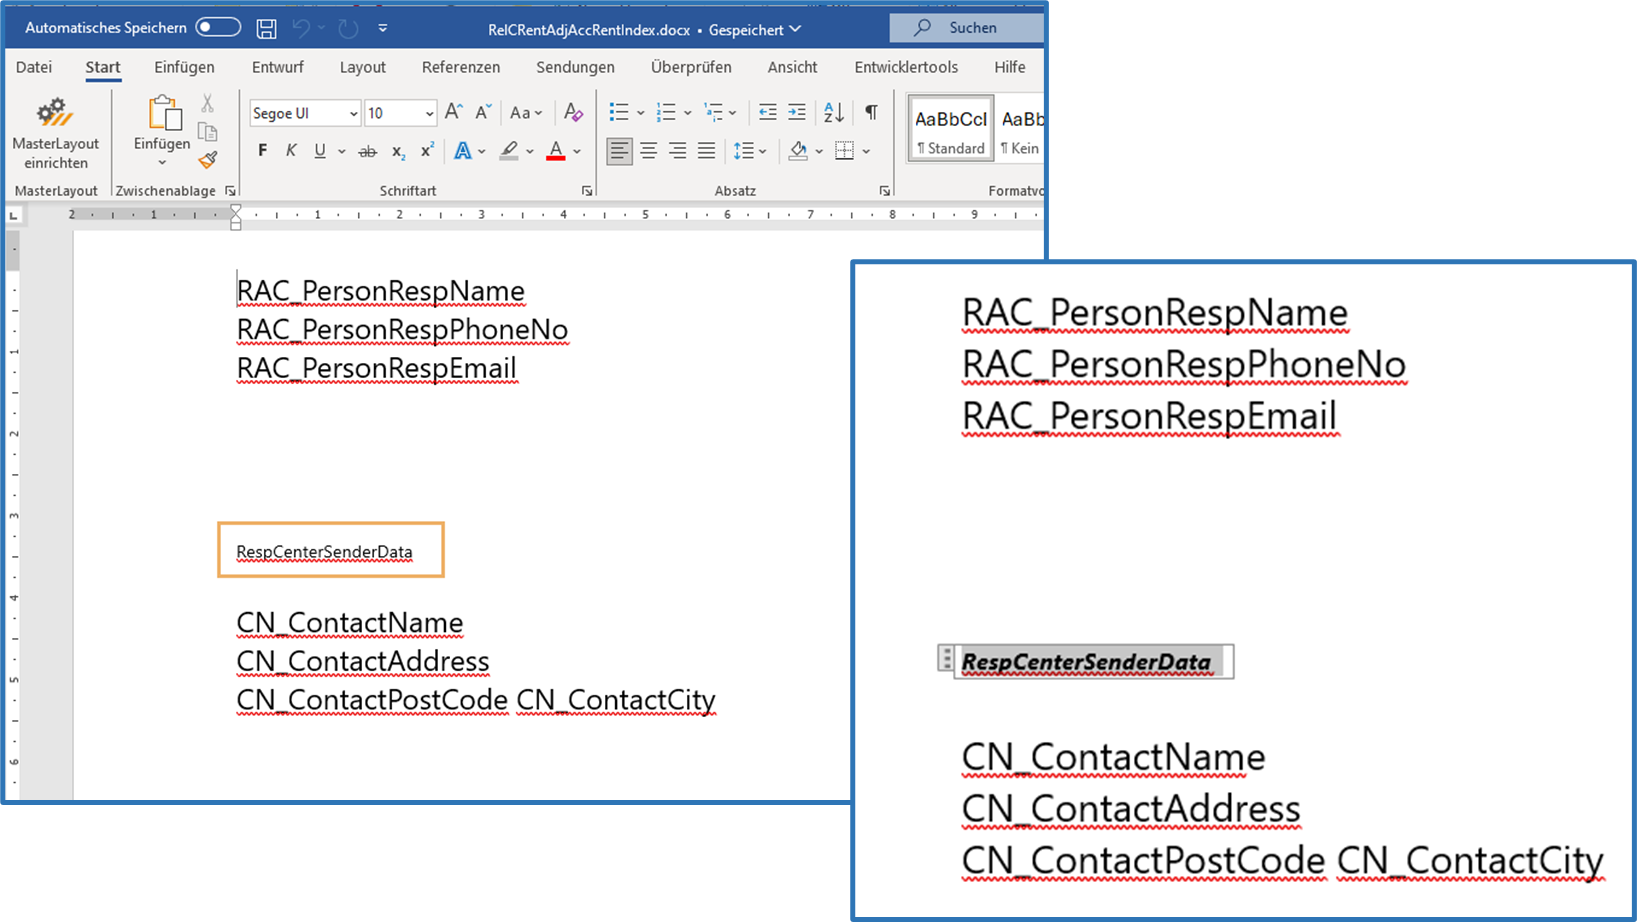Click the clear formatting icon

pos(573,113)
